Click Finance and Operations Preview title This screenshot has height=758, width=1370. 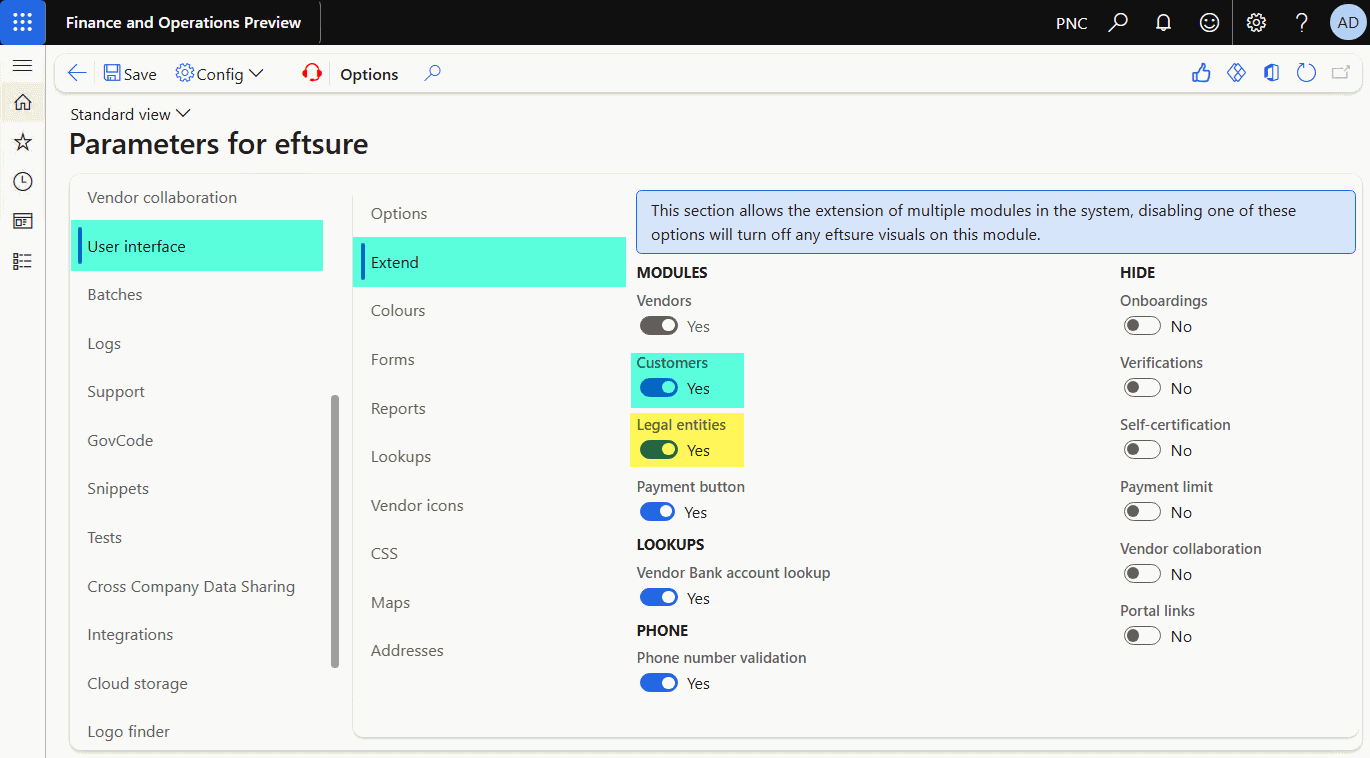coord(183,22)
